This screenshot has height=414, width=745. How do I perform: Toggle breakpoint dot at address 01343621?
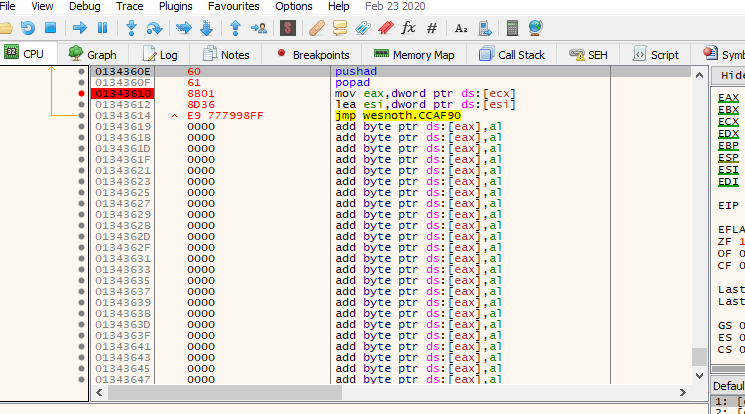coord(81,170)
